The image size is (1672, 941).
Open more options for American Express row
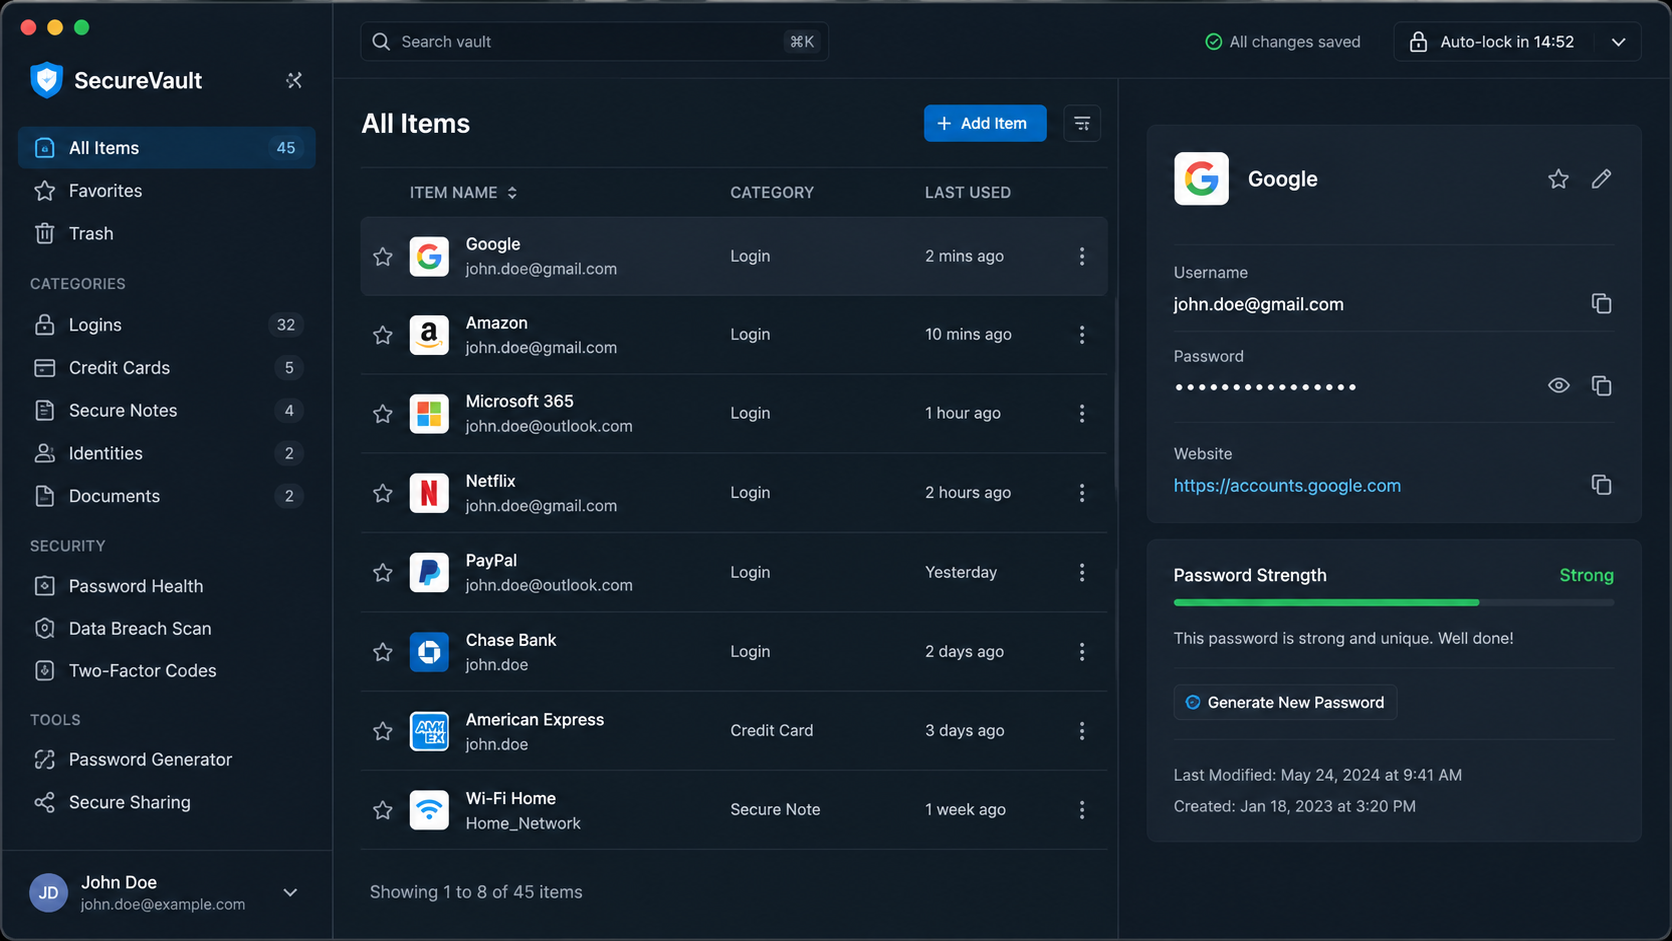pos(1081,731)
